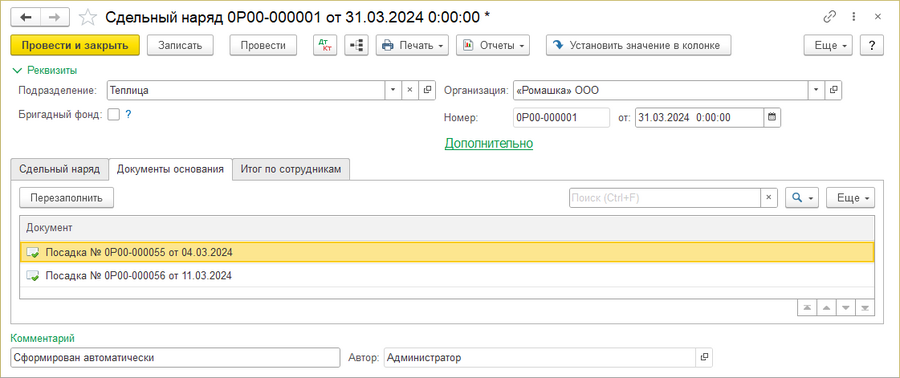Click the Номер input field

pyautogui.click(x=561, y=117)
